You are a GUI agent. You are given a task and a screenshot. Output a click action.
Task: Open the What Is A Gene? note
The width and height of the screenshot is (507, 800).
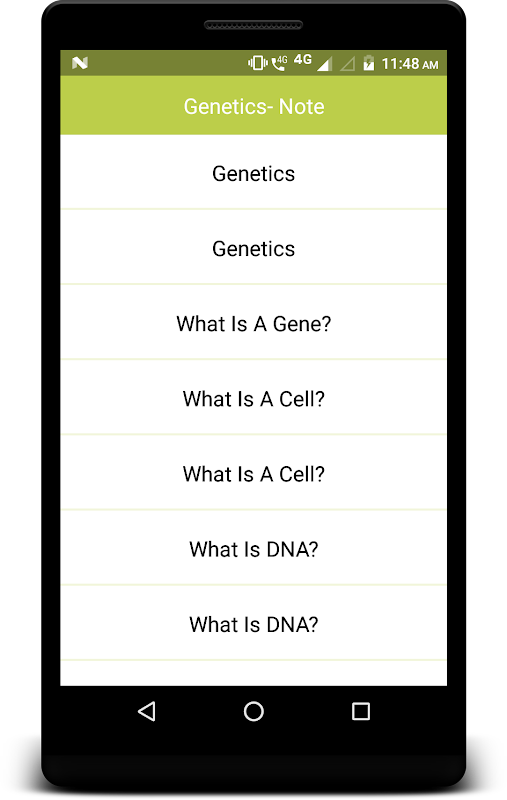pyautogui.click(x=254, y=322)
